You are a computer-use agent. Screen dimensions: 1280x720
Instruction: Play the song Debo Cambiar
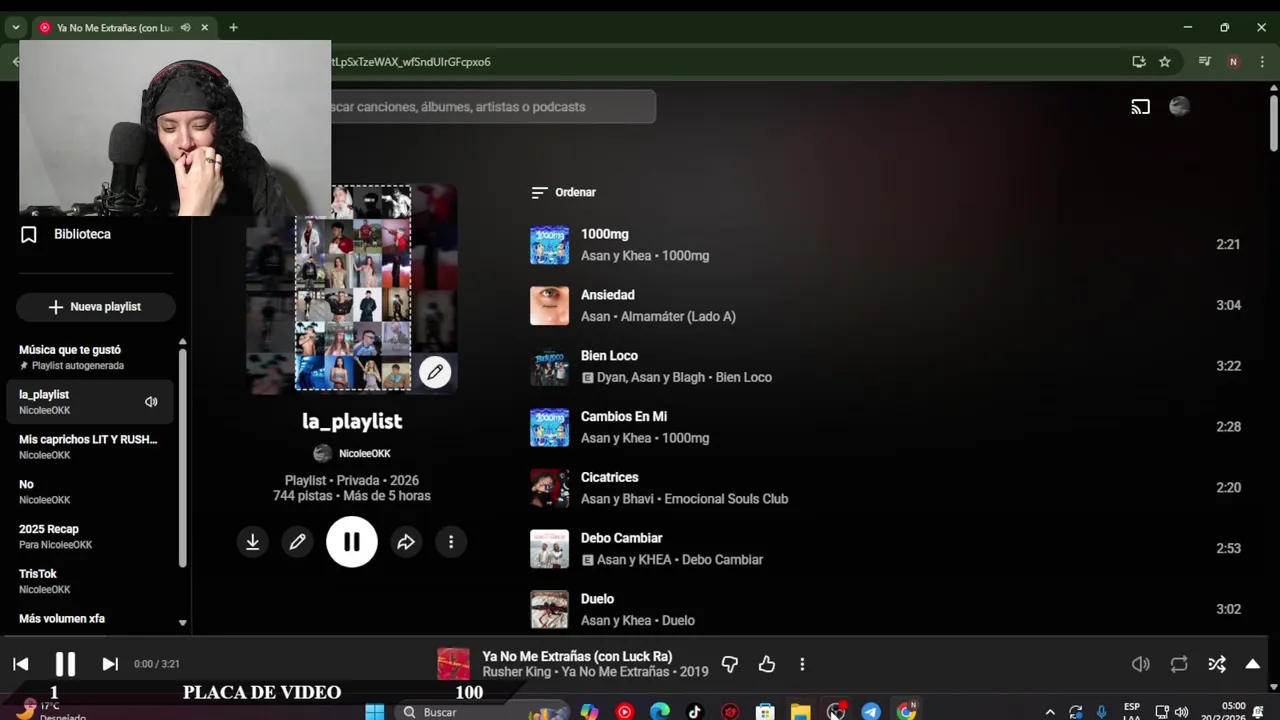622,538
